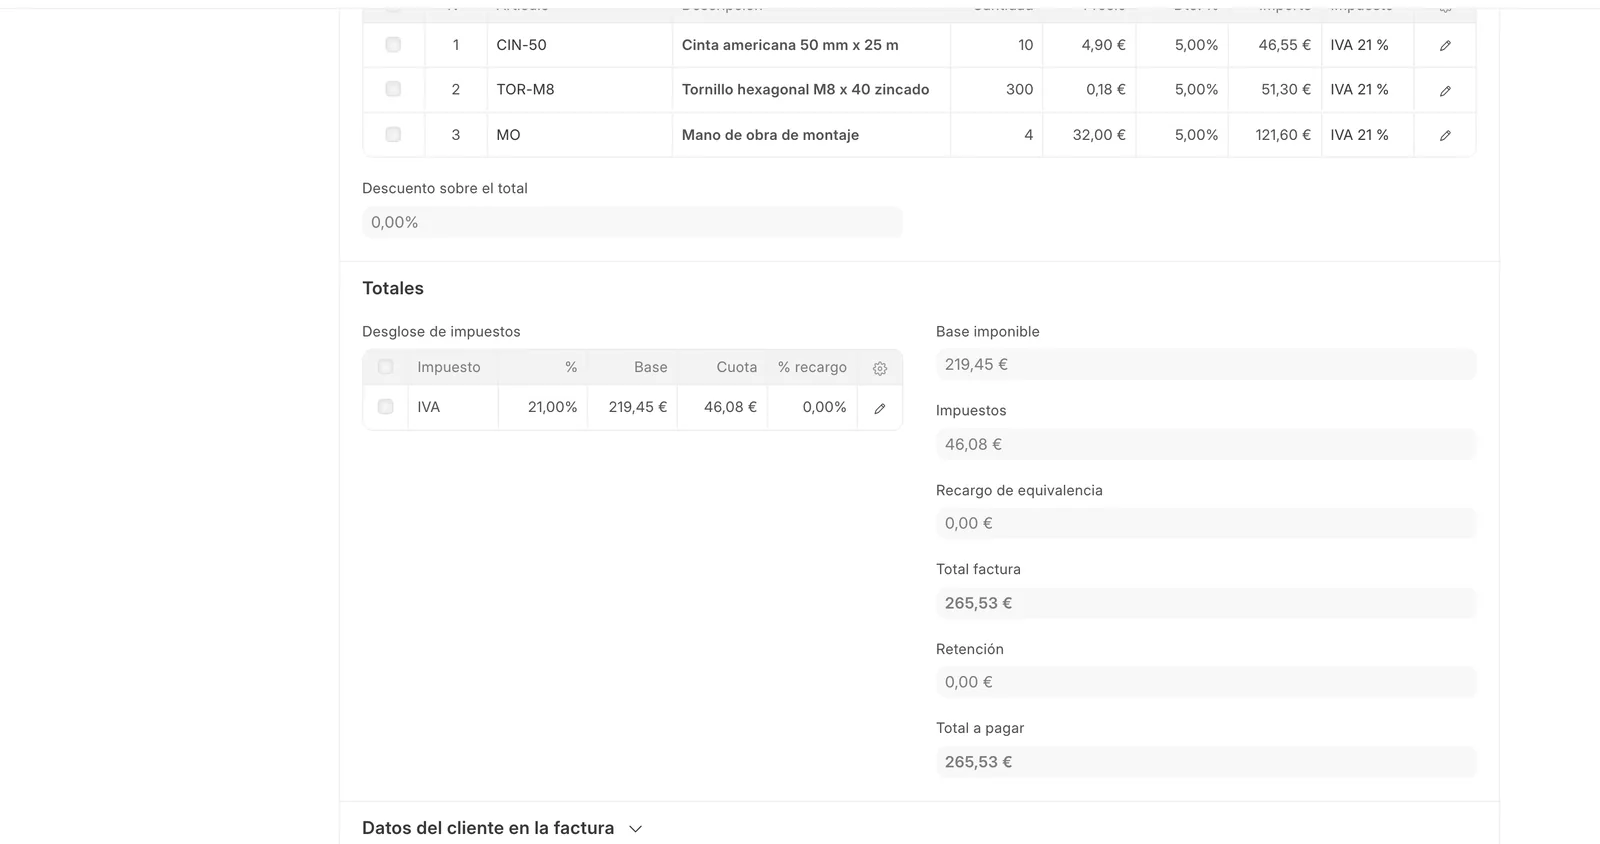The image size is (1600, 844).
Task: Click quantity 300 in the TOR-M8 row
Action: [1019, 89]
